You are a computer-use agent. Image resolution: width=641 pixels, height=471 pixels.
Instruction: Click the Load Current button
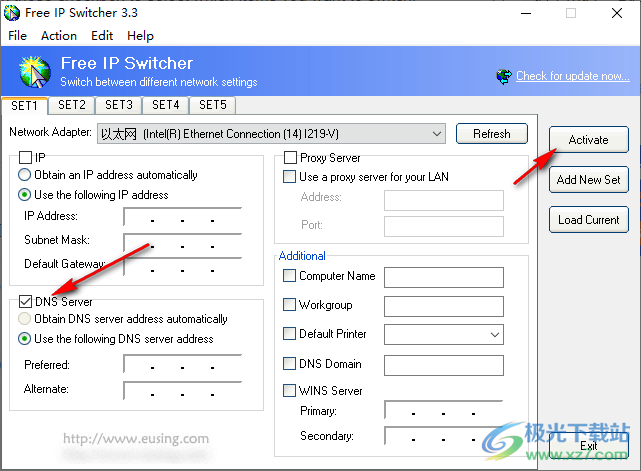pyautogui.click(x=589, y=220)
